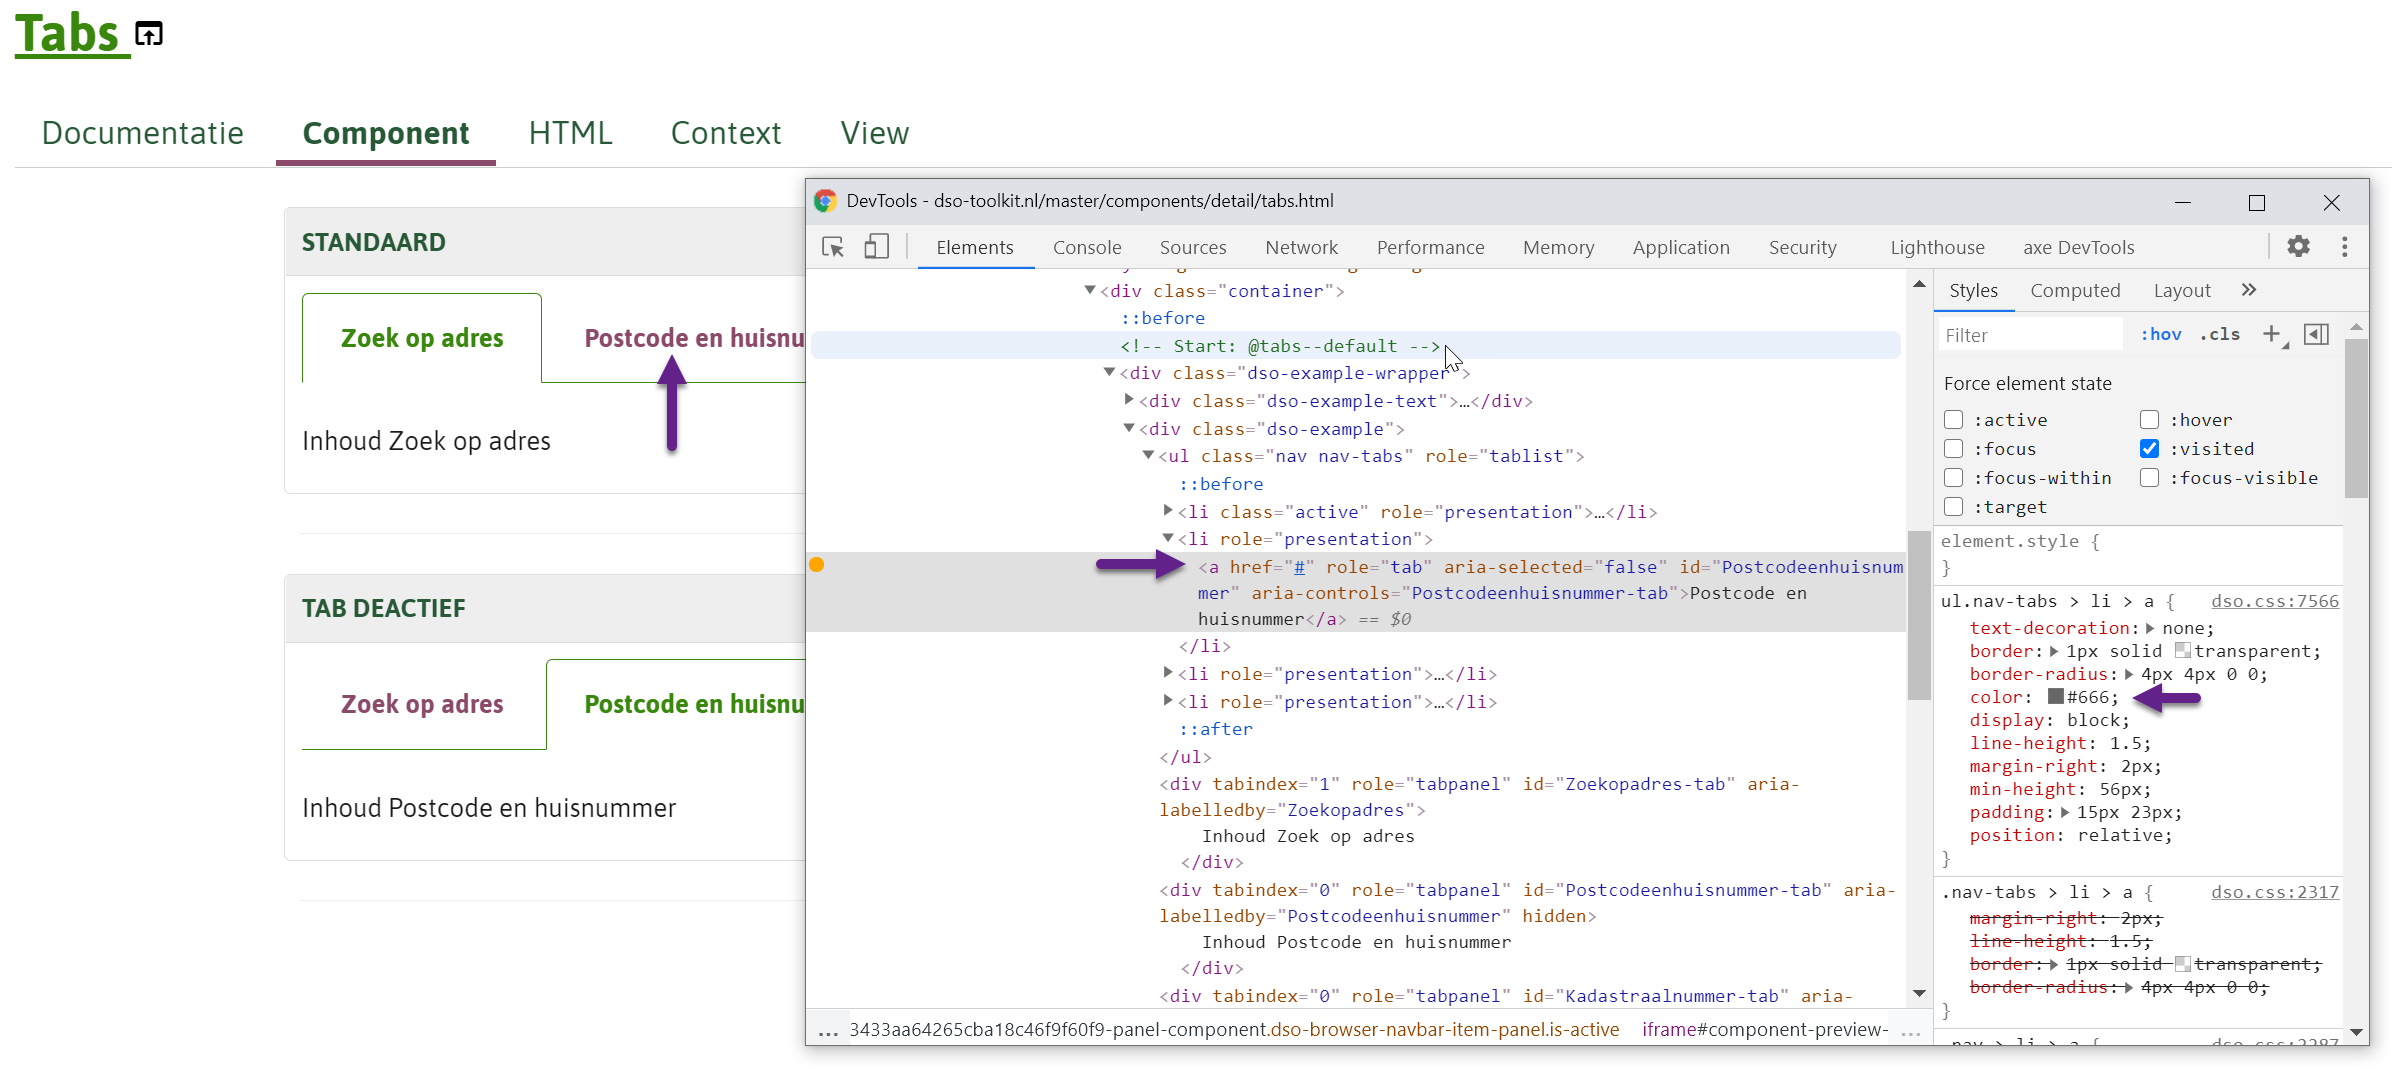Open Tabs preview in new window icon
This screenshot has width=2392, height=1070.
[x=149, y=35]
